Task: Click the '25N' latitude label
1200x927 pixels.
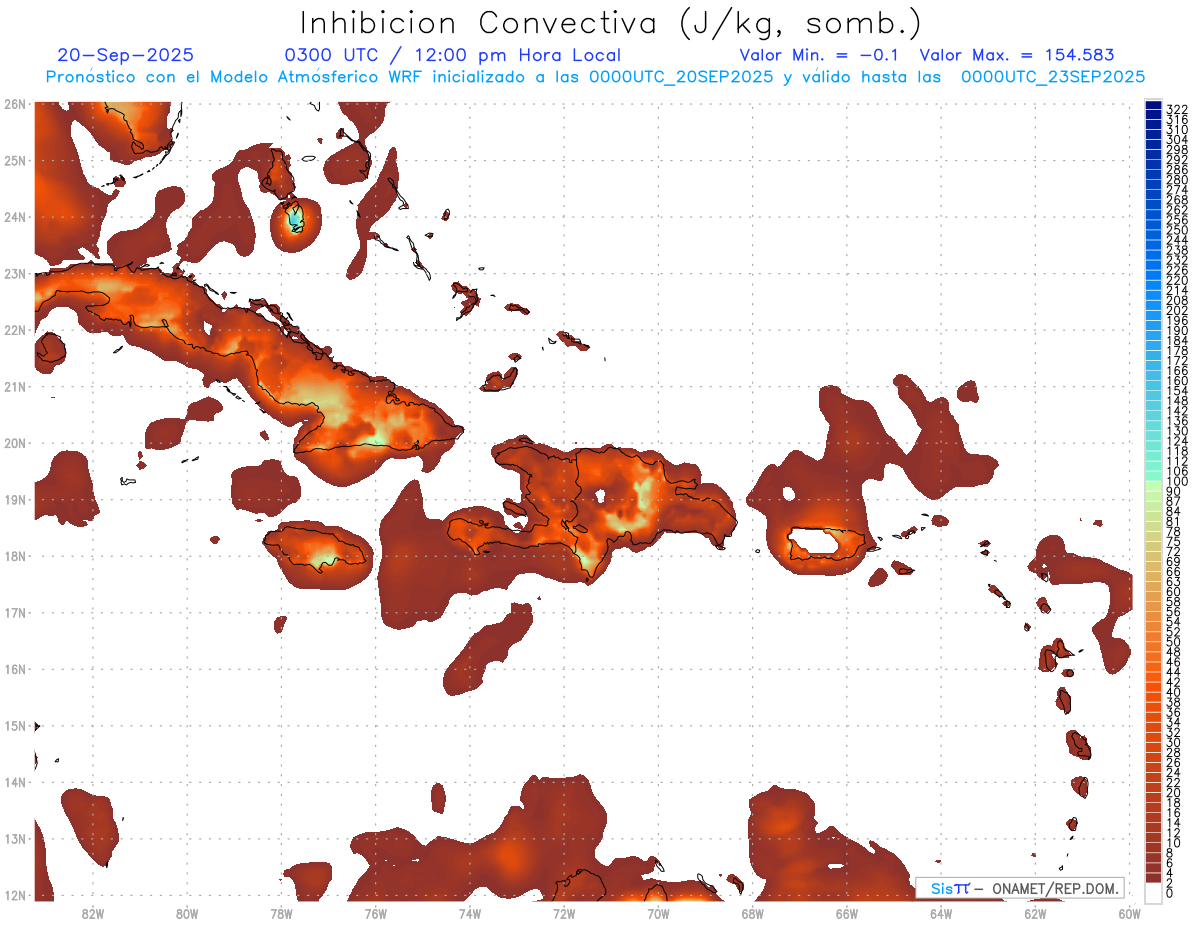Action: [x=14, y=160]
